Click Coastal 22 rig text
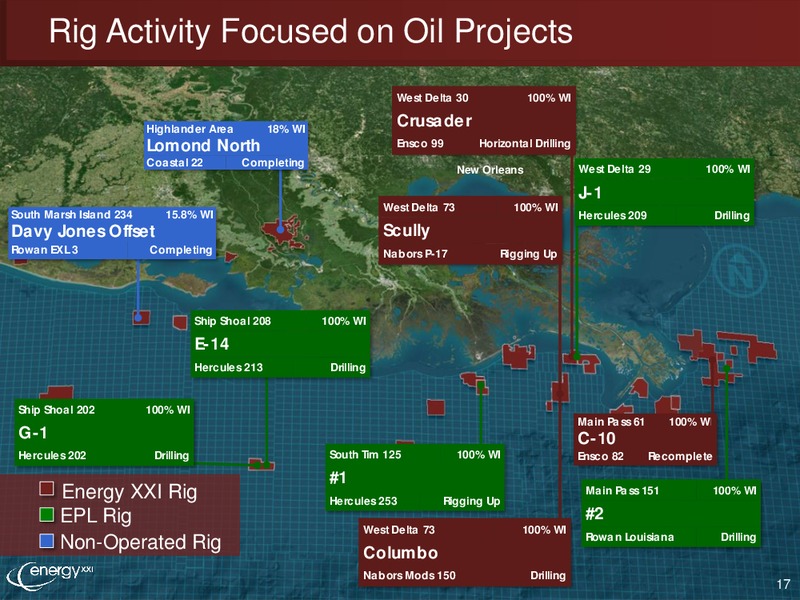The height and width of the screenshot is (600, 800). (174, 163)
